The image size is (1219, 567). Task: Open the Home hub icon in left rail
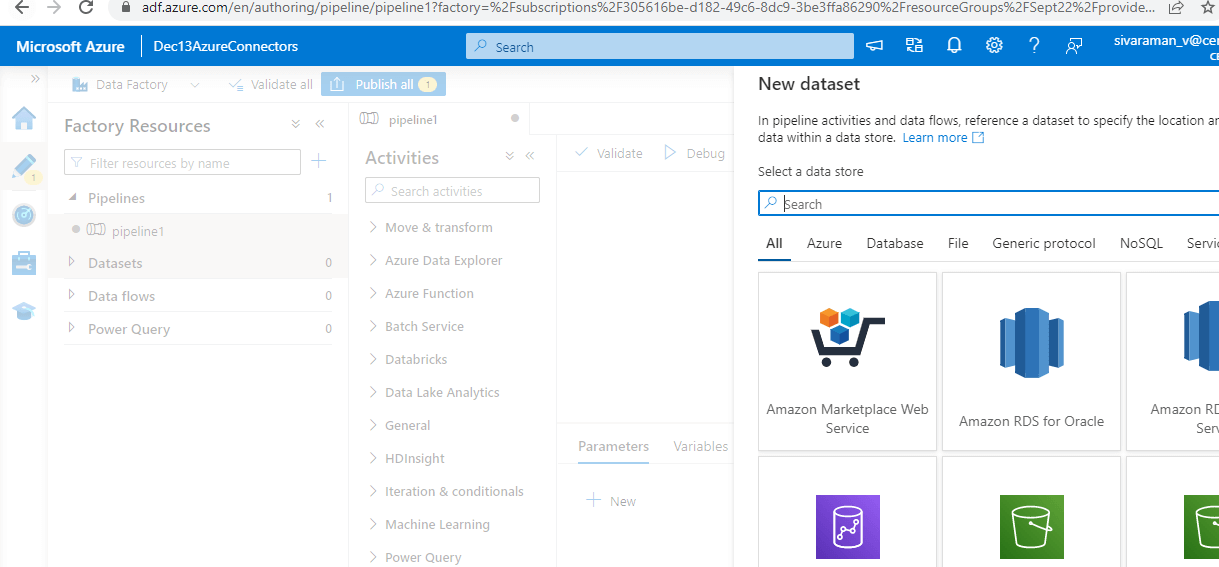[24, 119]
